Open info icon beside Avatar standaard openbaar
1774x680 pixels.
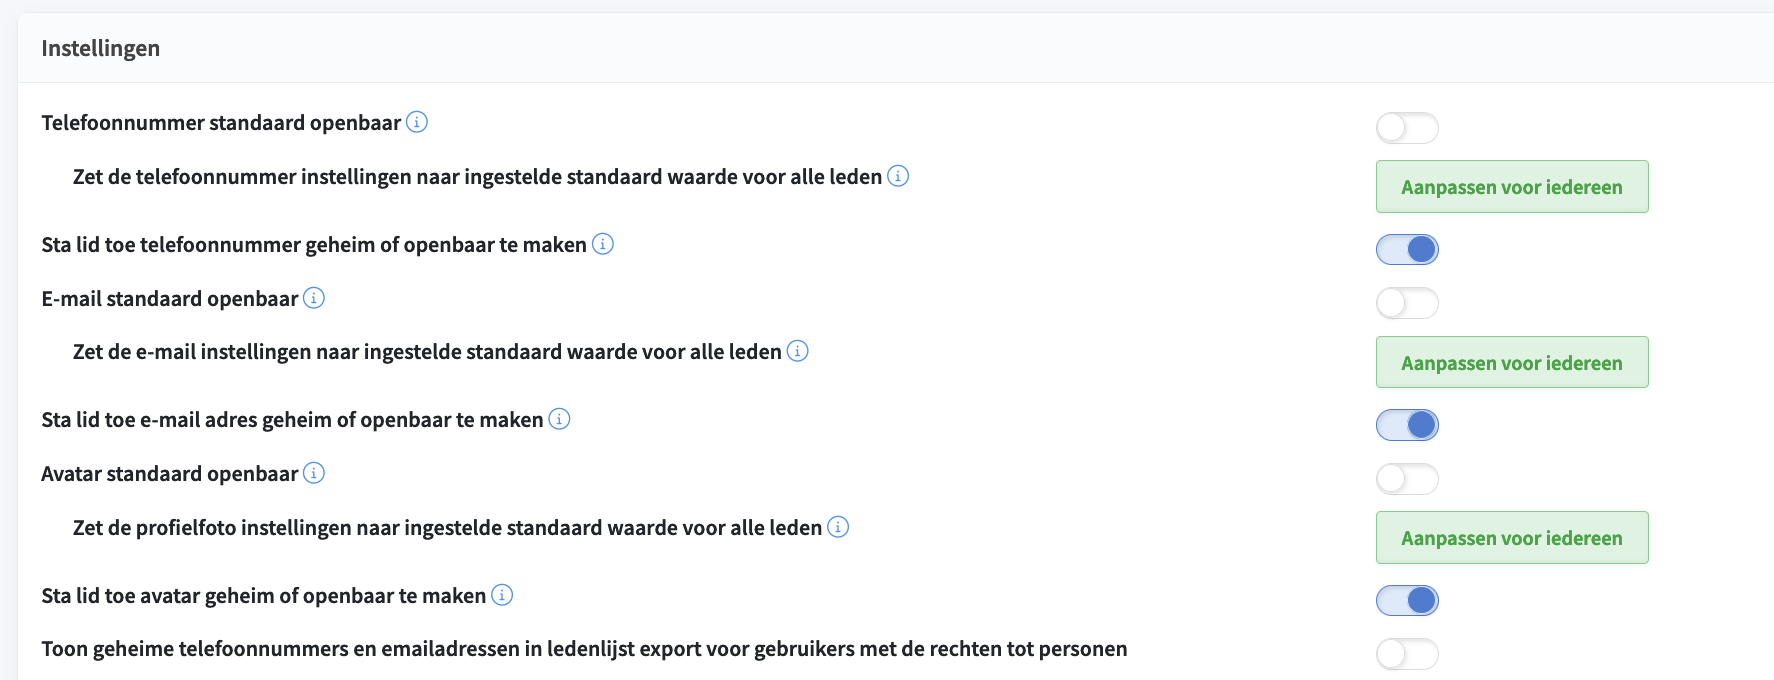click(314, 473)
